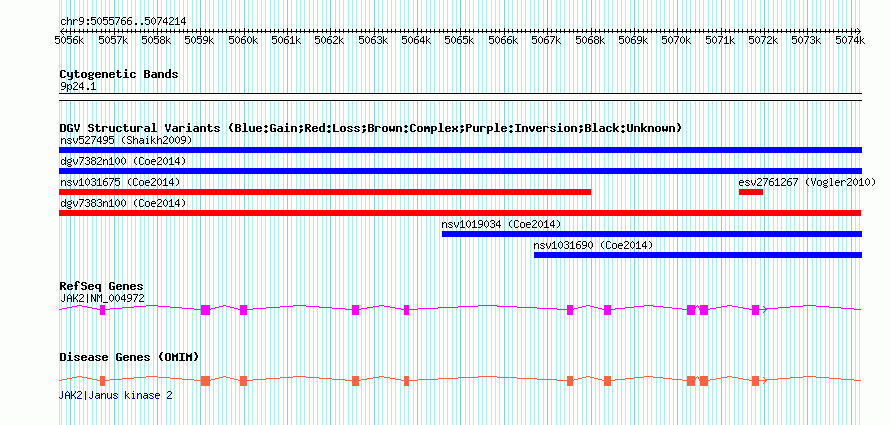Click the 5068k ruler tick label
The image size is (890, 425).
[590, 40]
